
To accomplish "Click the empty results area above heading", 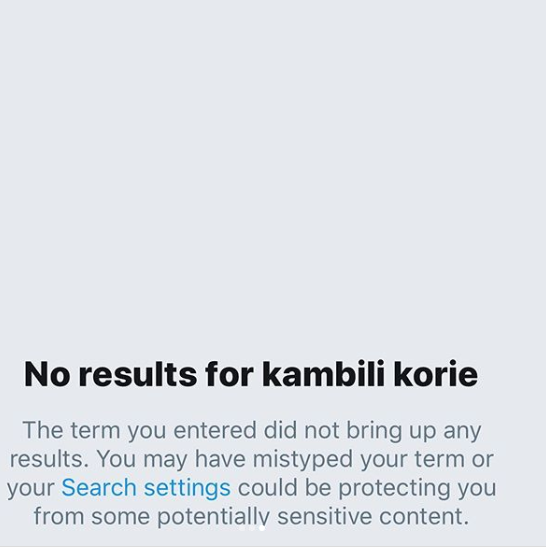I will tap(273, 174).
